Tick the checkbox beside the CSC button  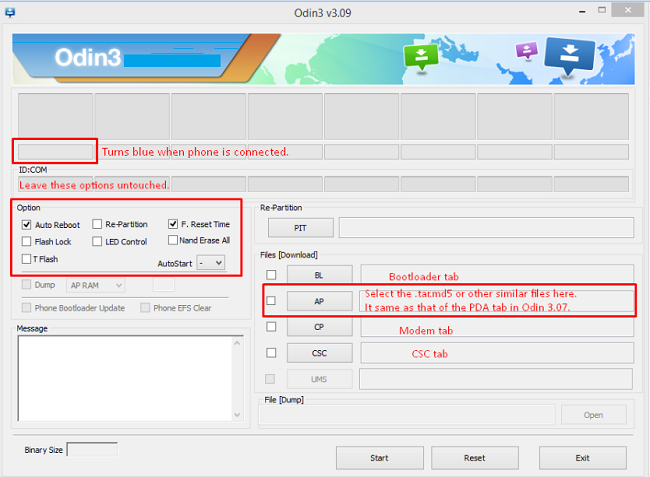(x=271, y=353)
